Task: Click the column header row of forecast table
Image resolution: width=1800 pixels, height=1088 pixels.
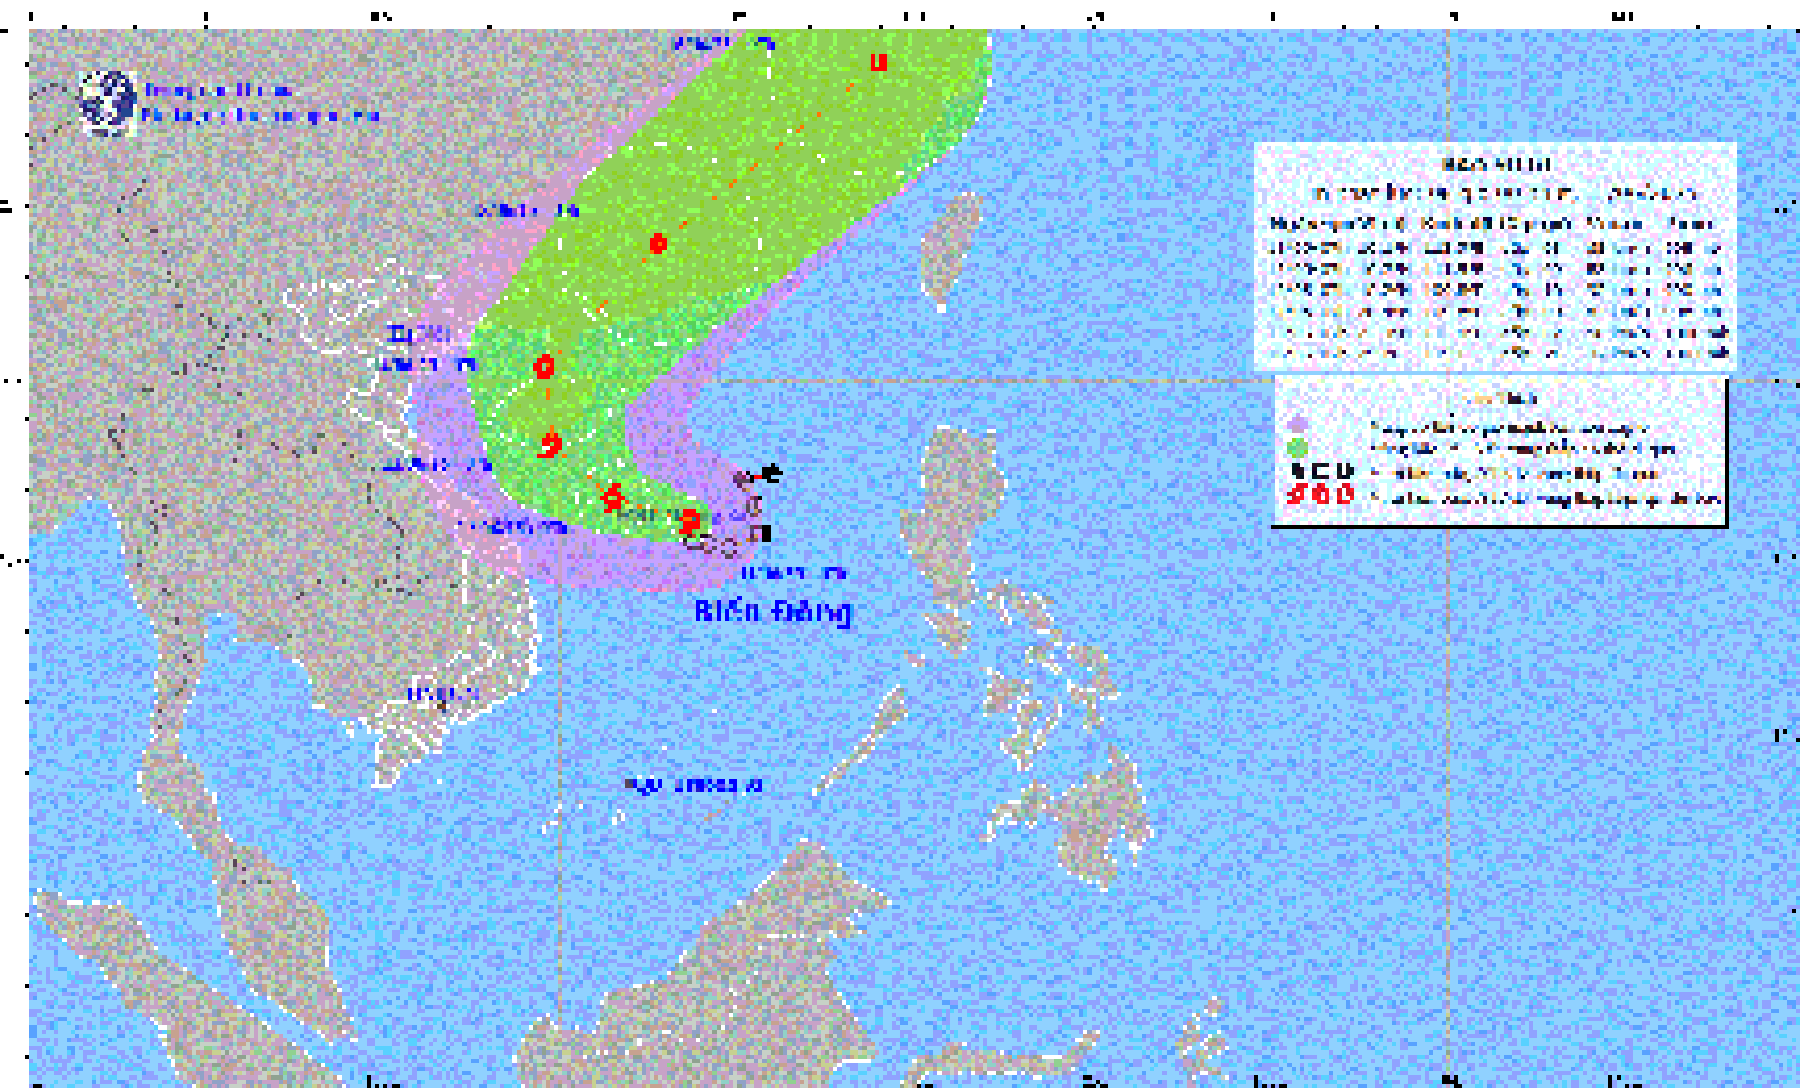Action: pyautogui.click(x=1495, y=223)
